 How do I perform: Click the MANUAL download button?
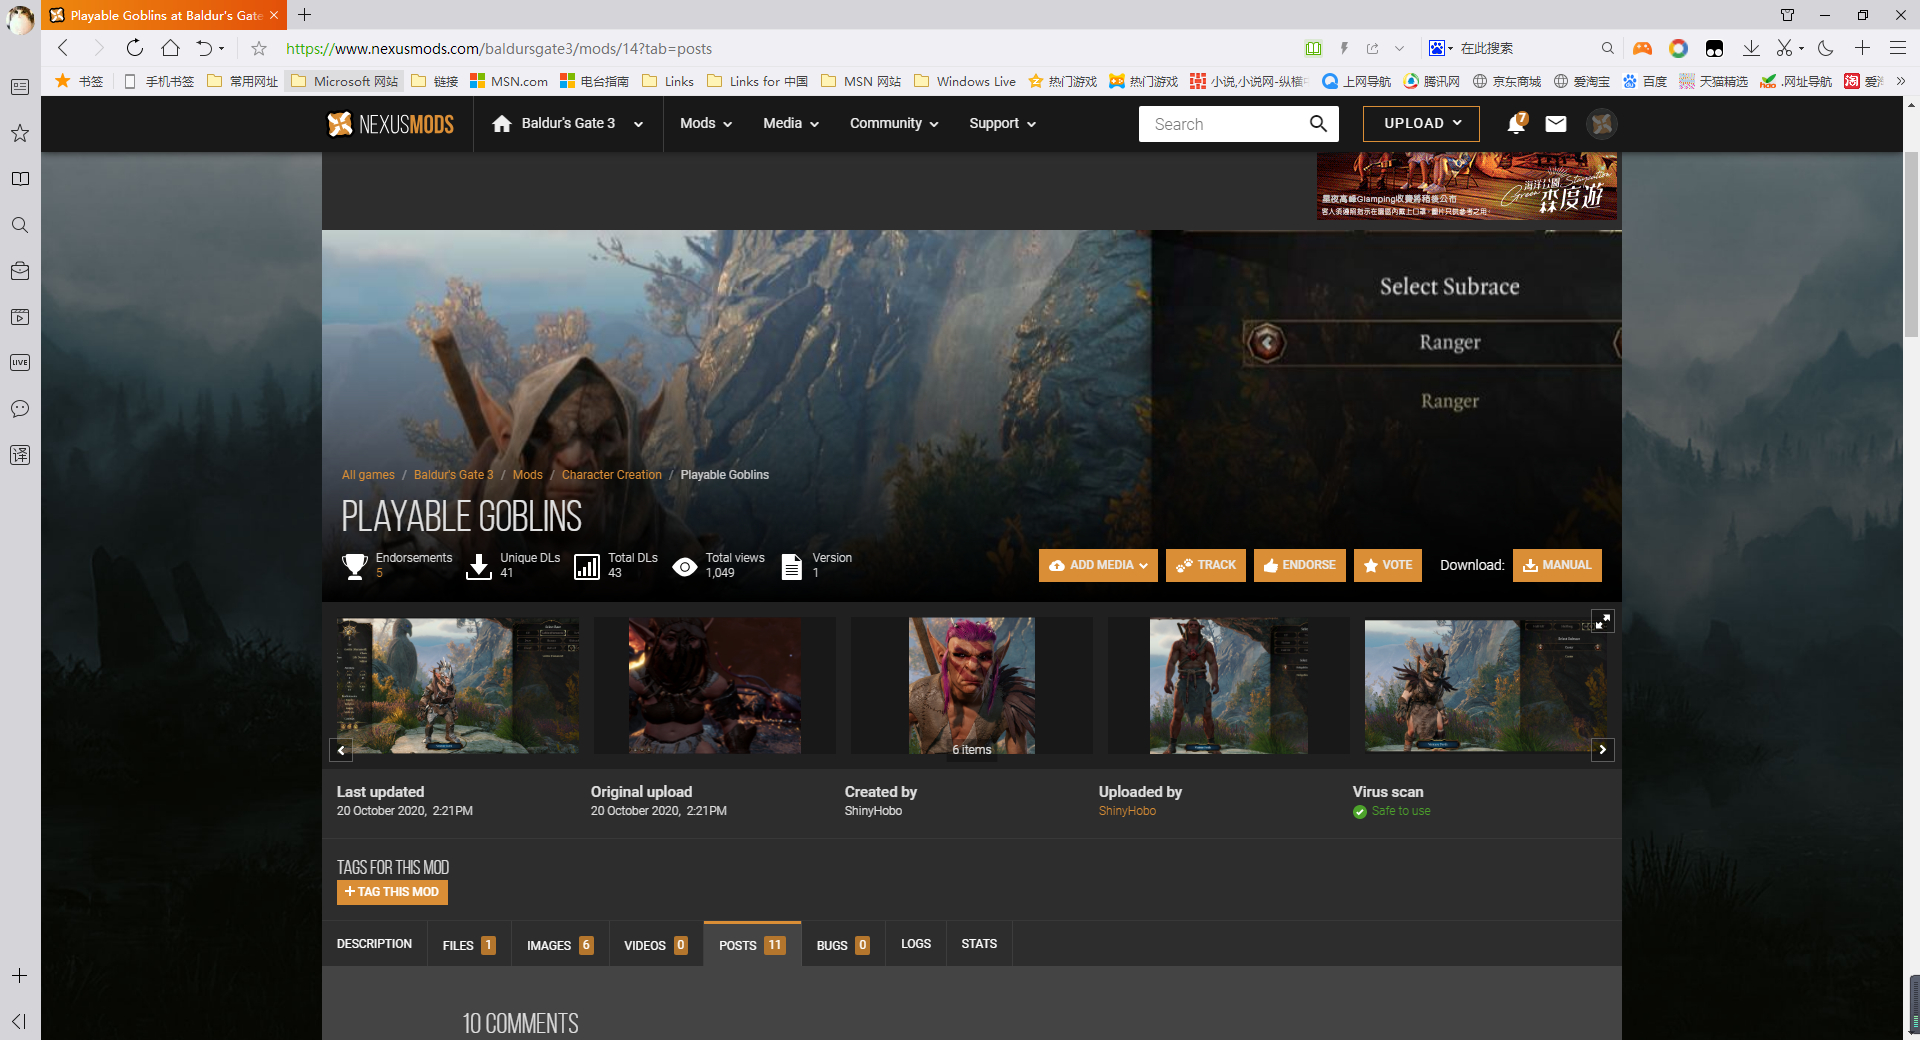pyautogui.click(x=1557, y=565)
